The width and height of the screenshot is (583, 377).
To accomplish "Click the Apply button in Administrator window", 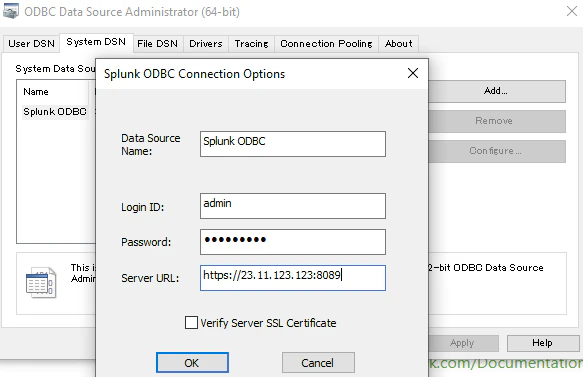I will coord(463,343).
